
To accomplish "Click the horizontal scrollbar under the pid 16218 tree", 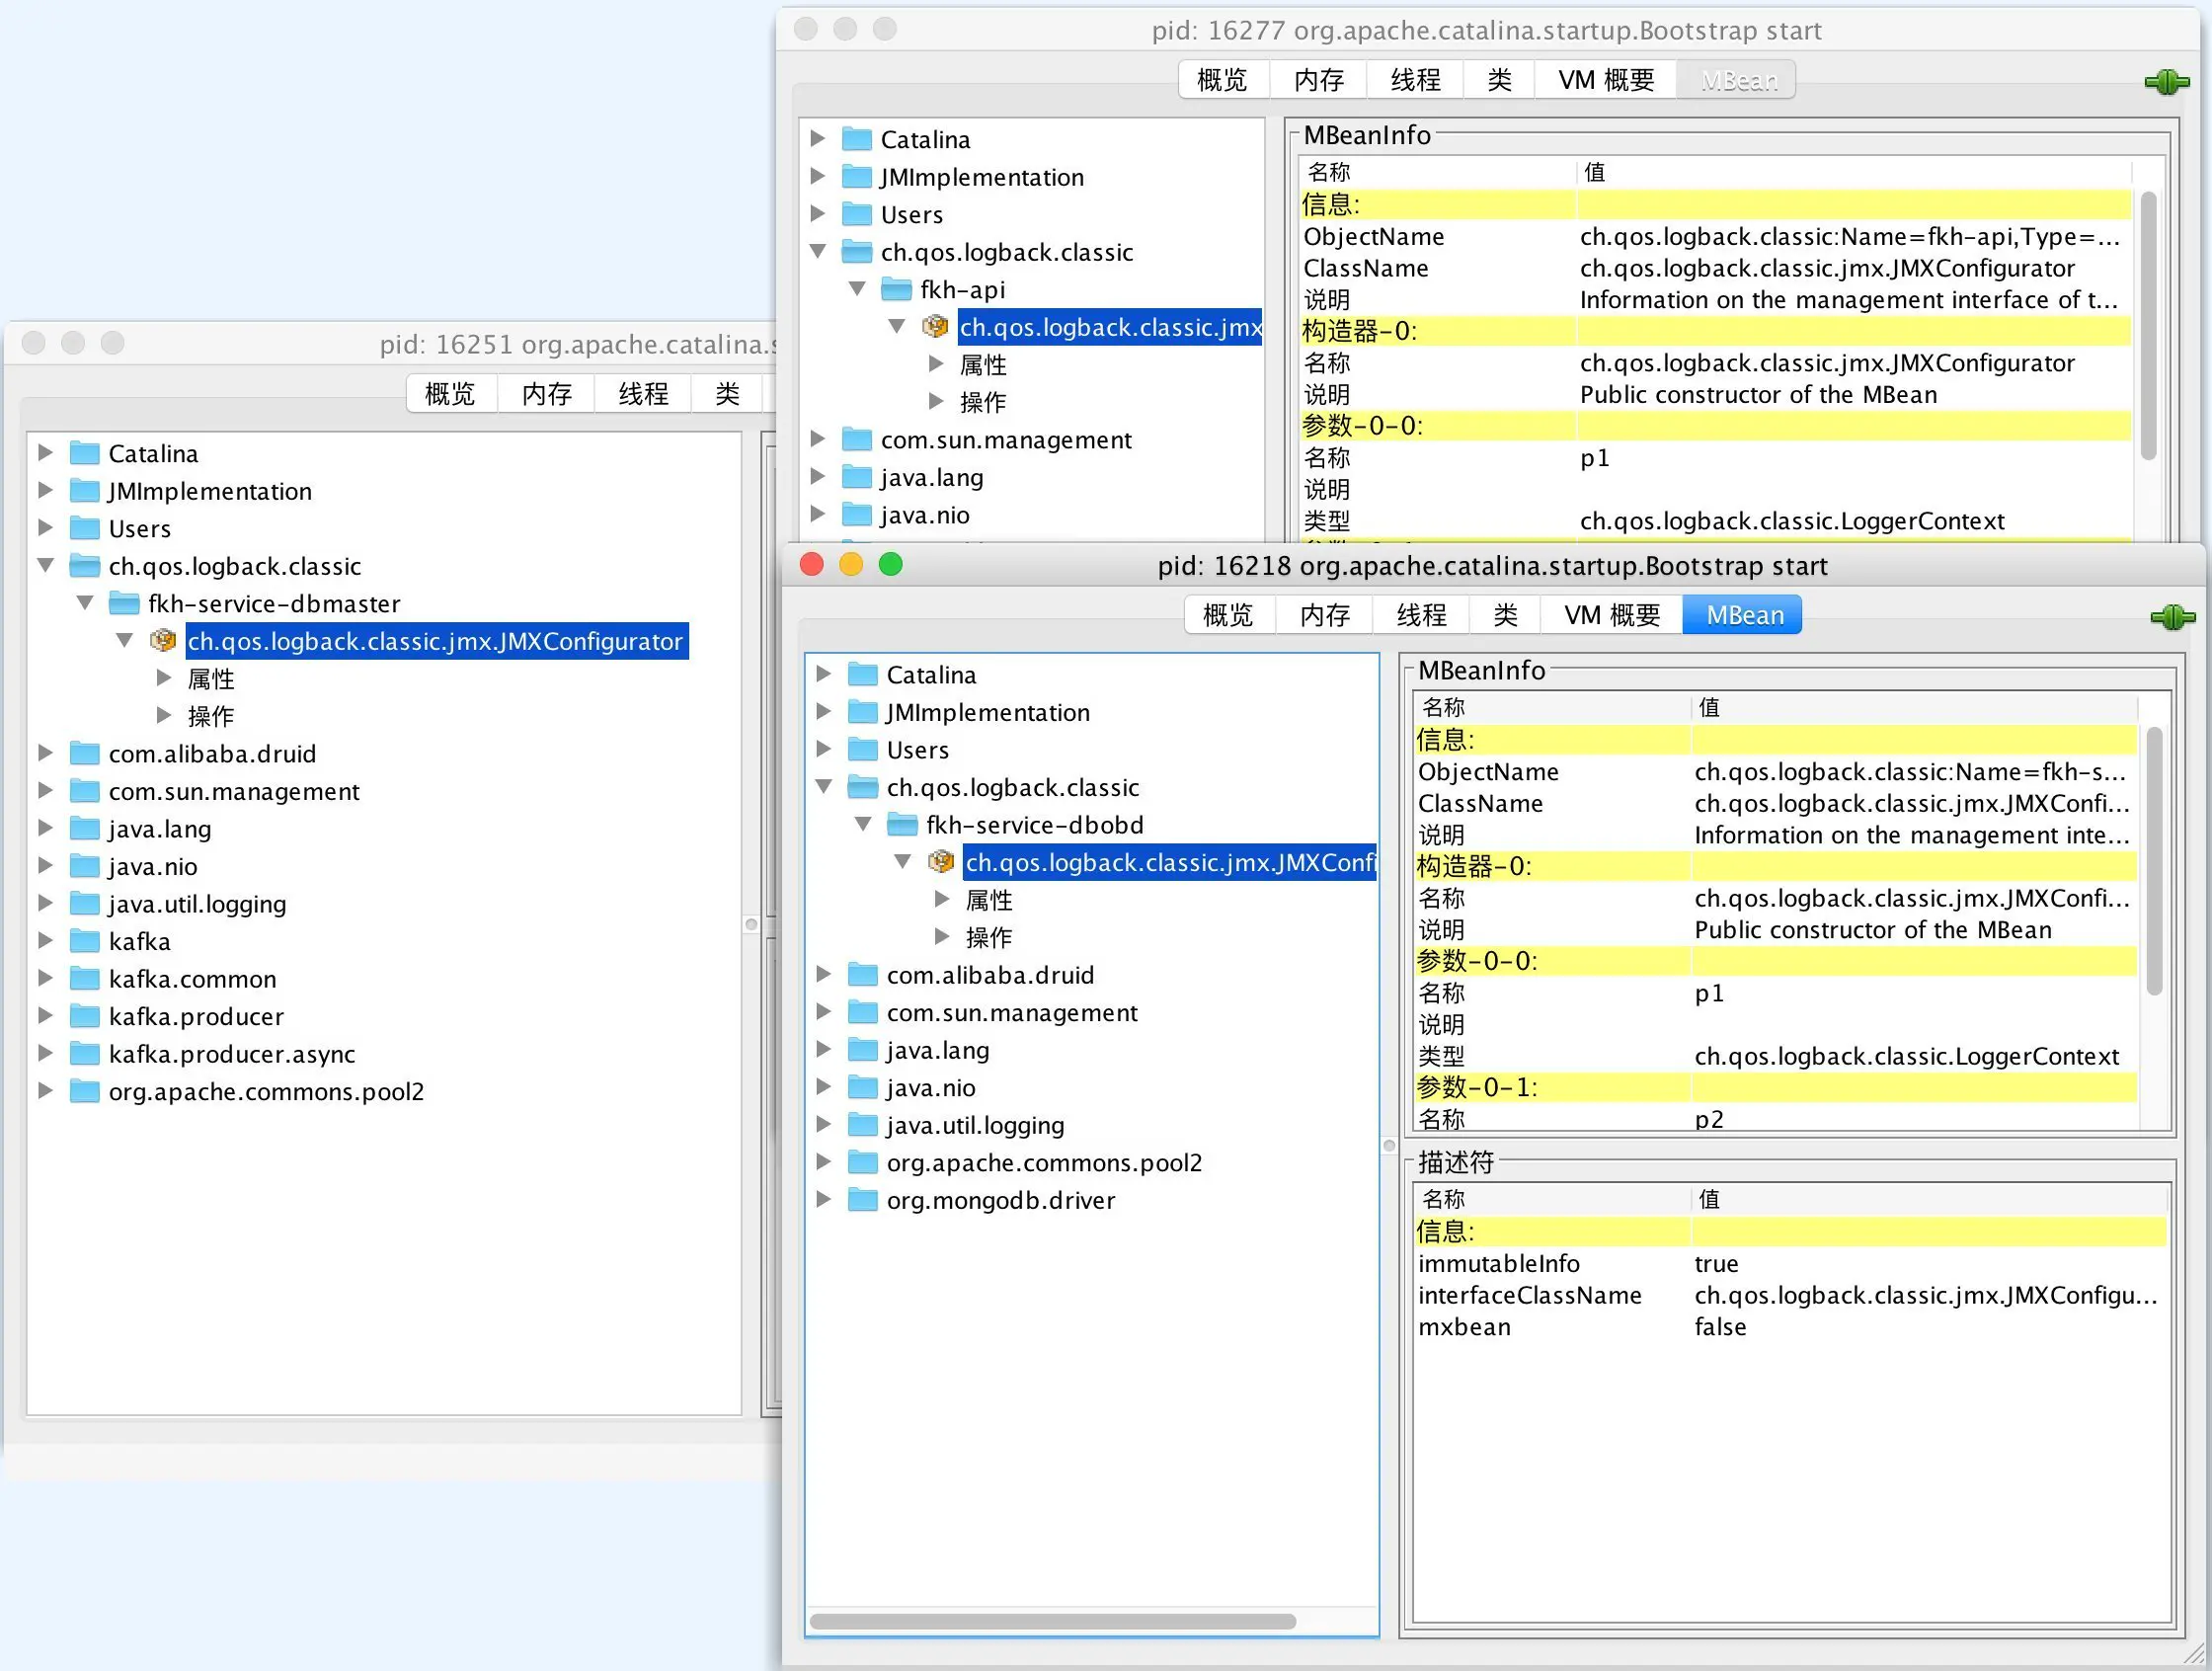I will tap(1052, 1621).
